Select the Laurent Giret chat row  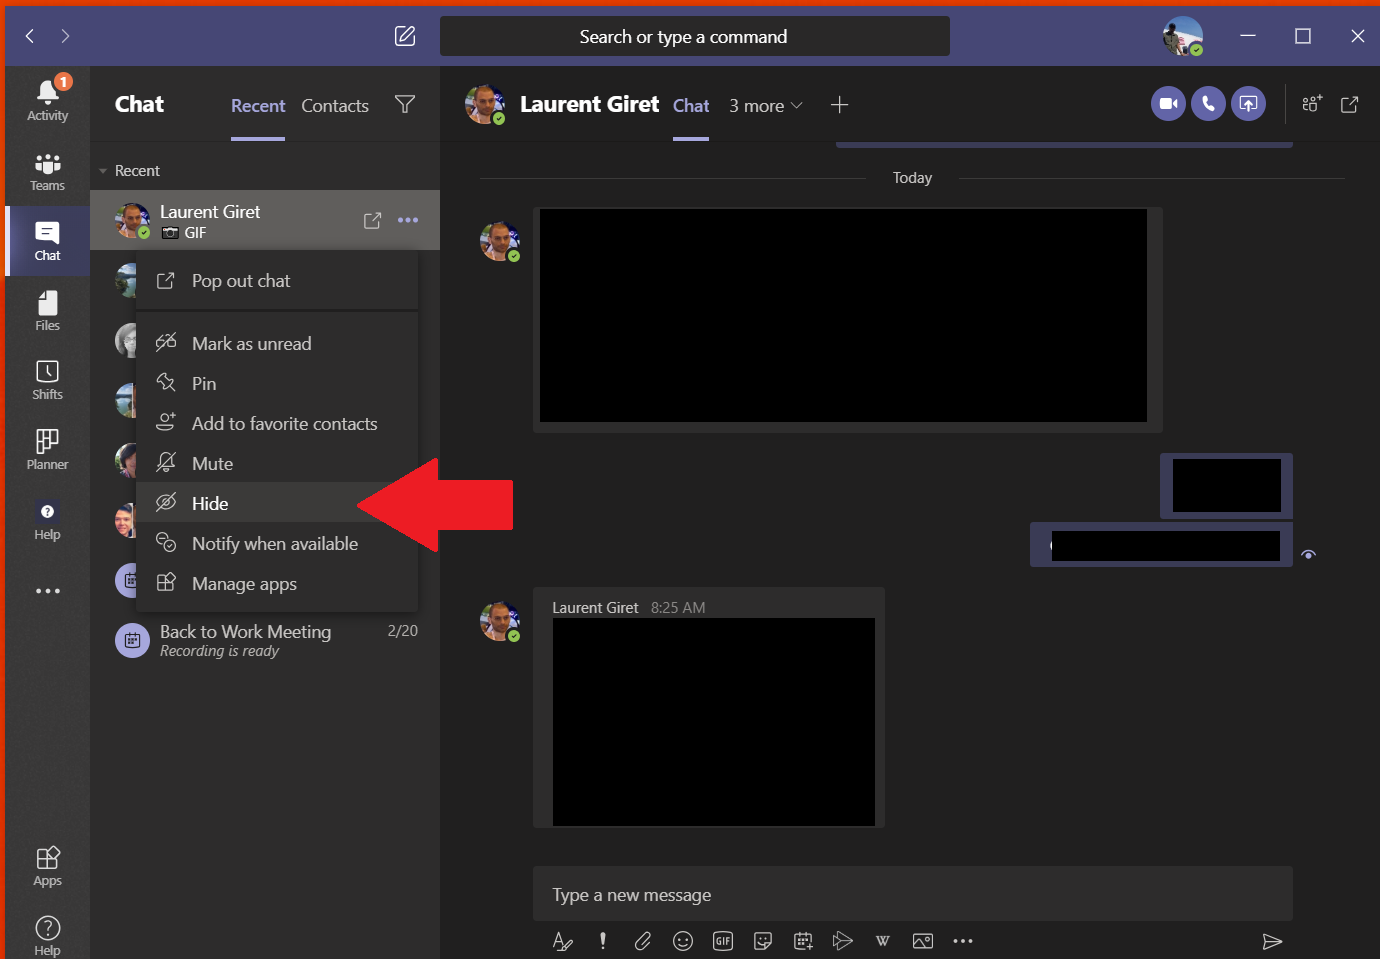[265, 220]
